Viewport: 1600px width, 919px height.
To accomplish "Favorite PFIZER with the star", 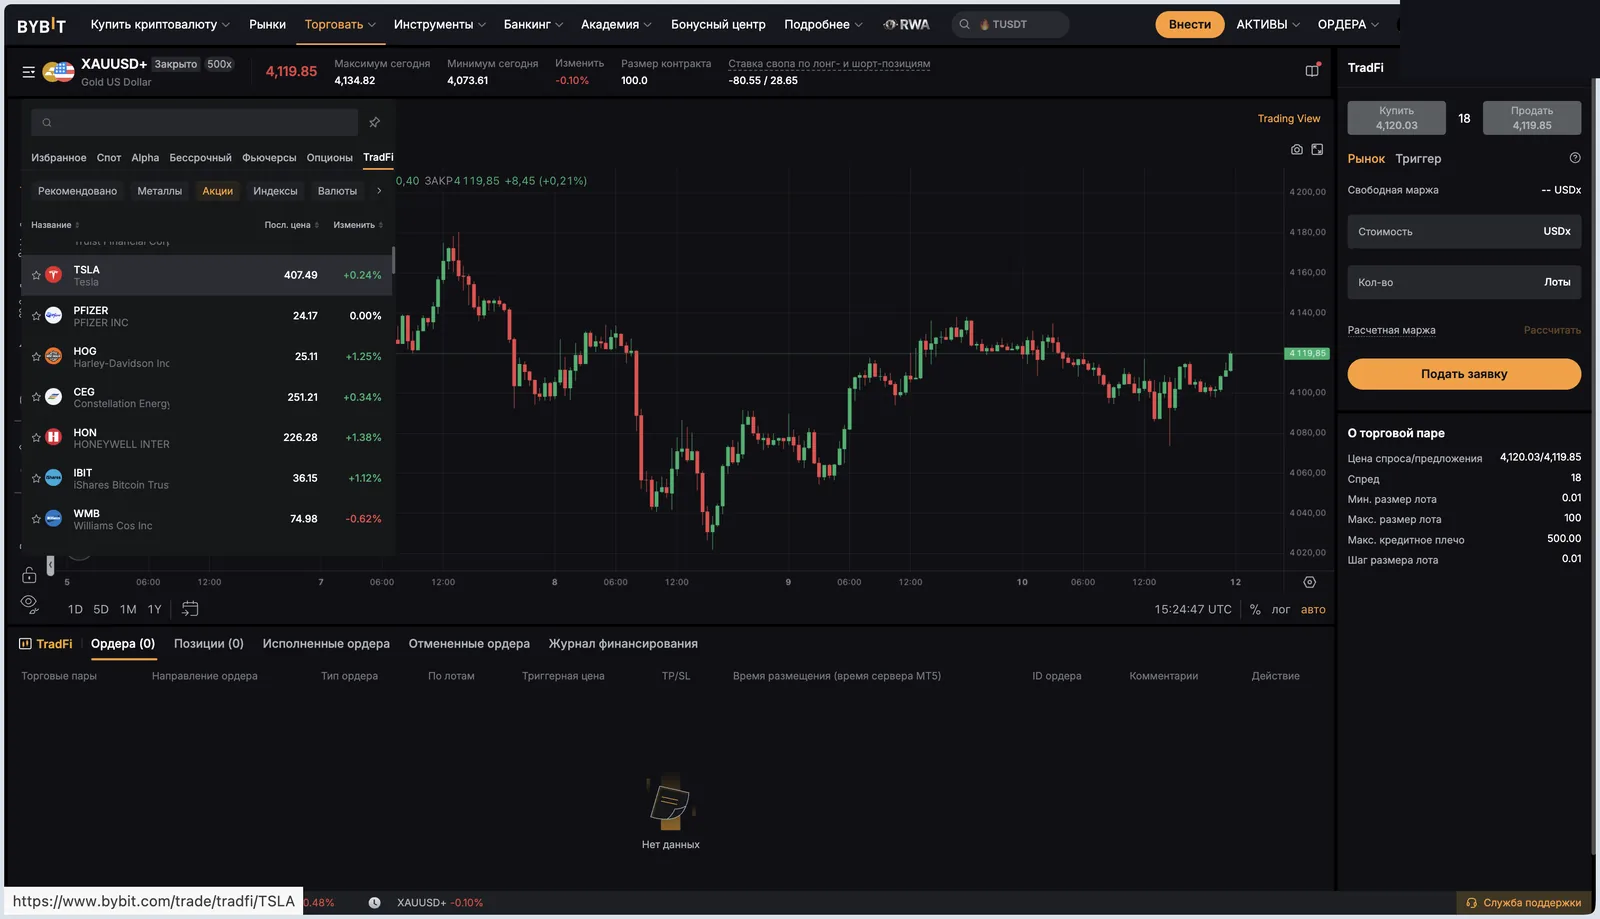I will [36, 316].
